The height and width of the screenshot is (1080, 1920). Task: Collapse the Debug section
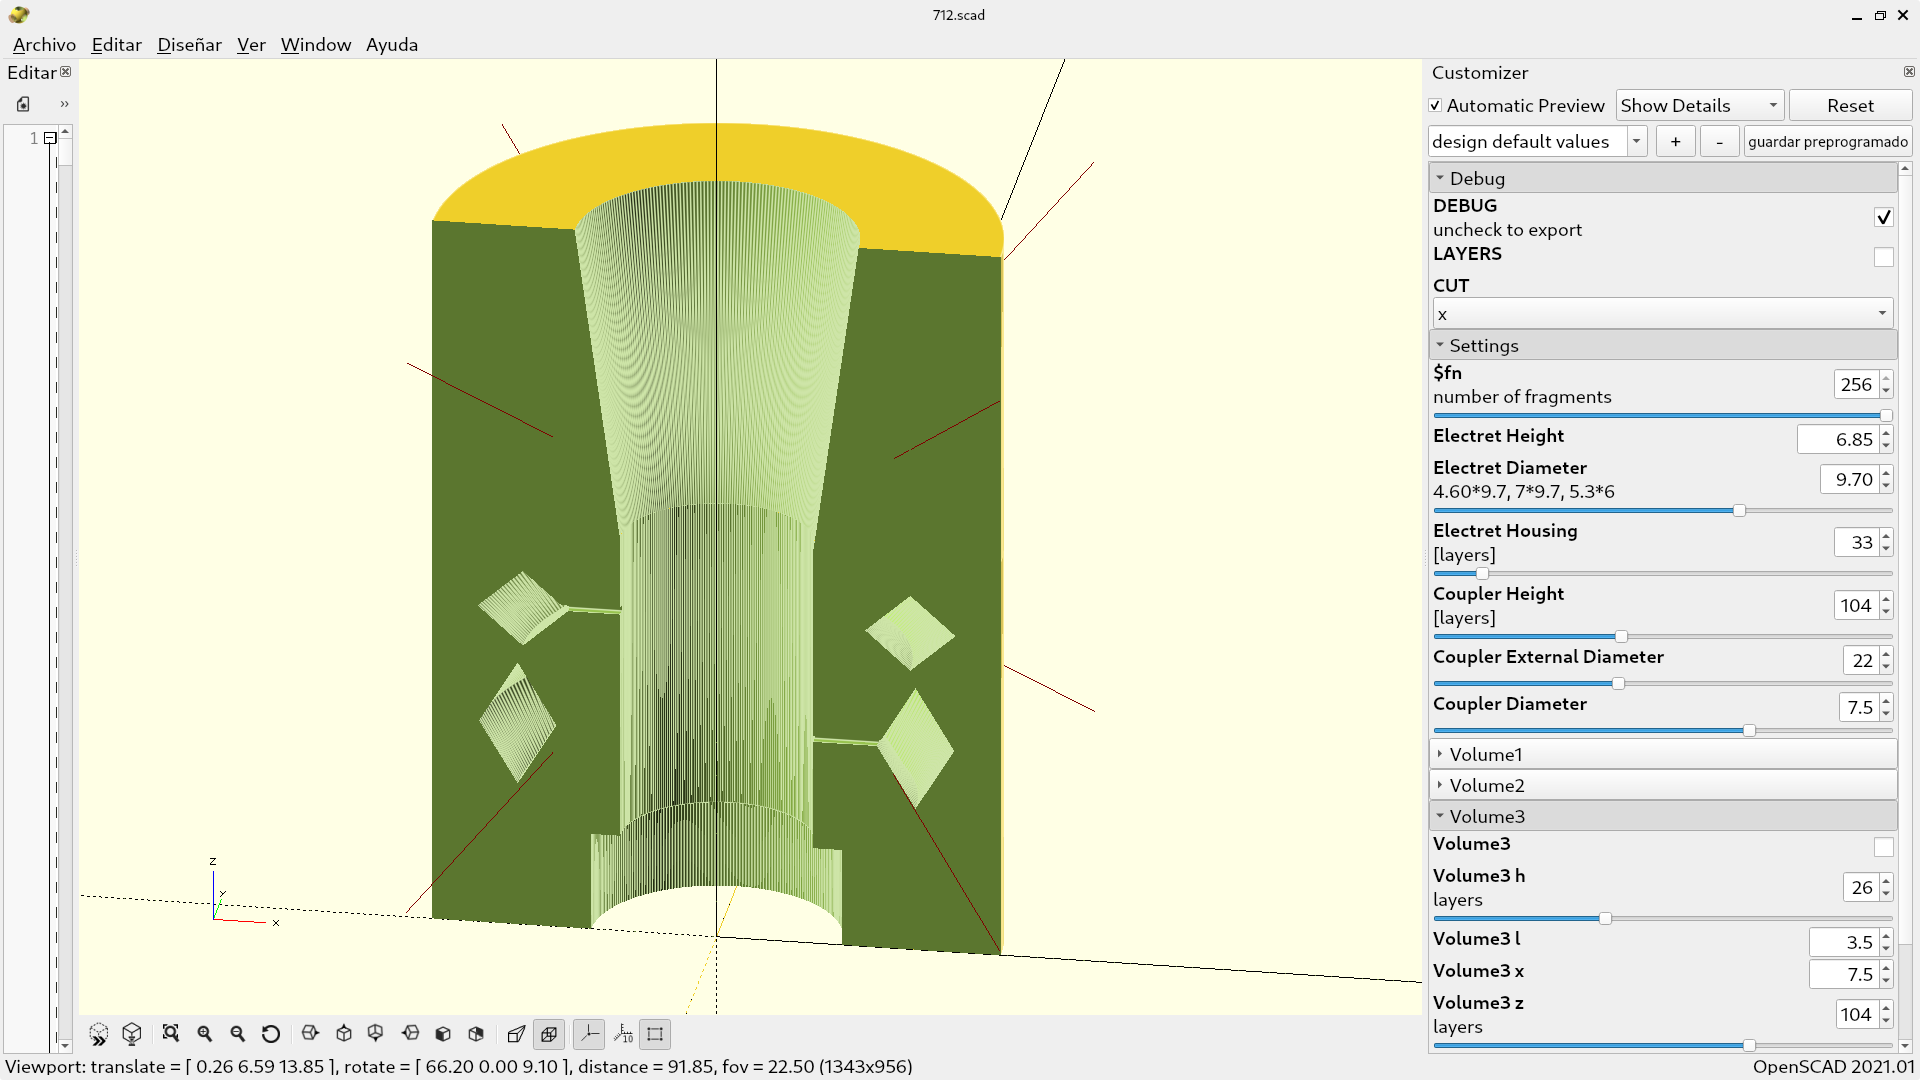[1663, 178]
